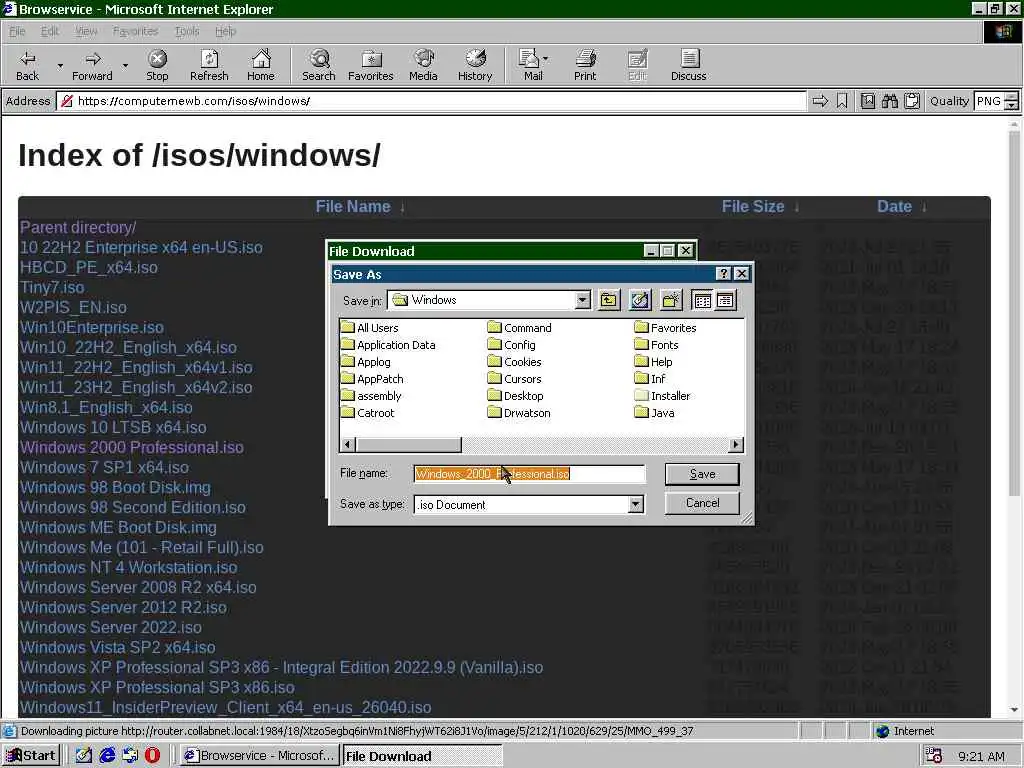Click the Save As help question button
The height and width of the screenshot is (768, 1024).
pyautogui.click(x=723, y=274)
